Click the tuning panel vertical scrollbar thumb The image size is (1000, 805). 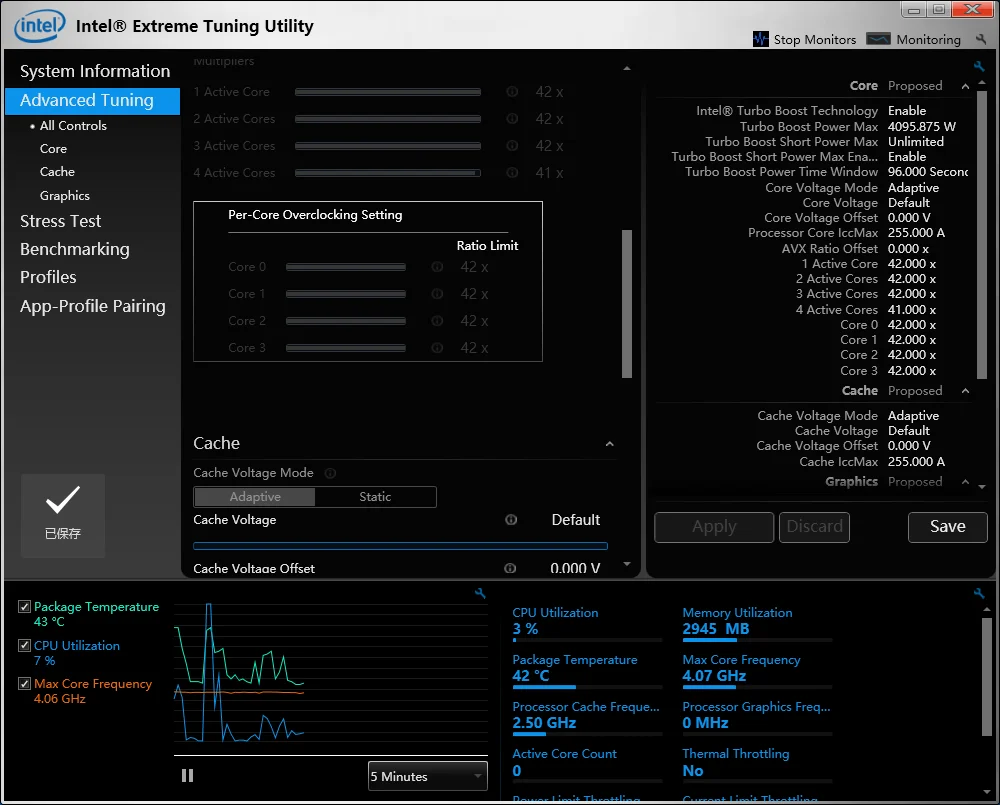[x=627, y=304]
